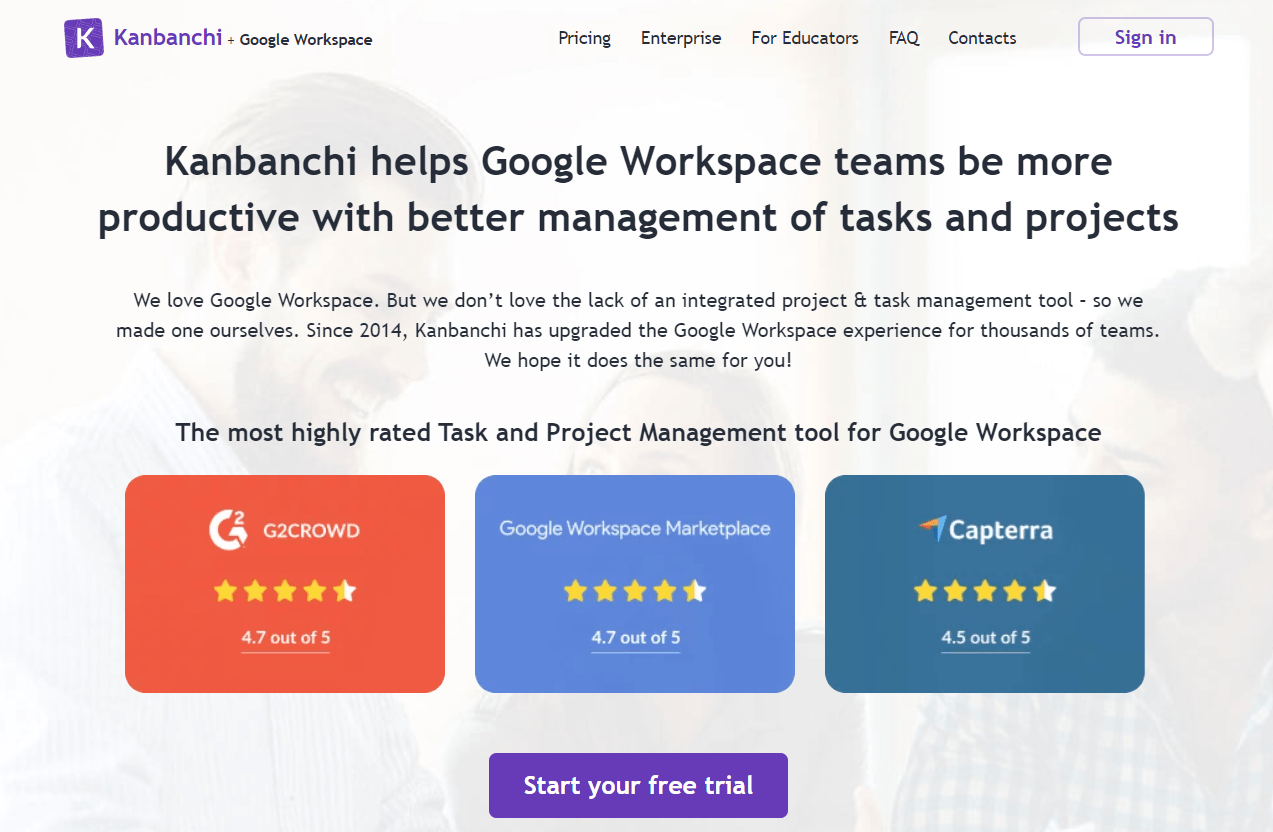1273x832 pixels.
Task: Click the Google Workspace Marketplace star rating
Action: pos(635,591)
